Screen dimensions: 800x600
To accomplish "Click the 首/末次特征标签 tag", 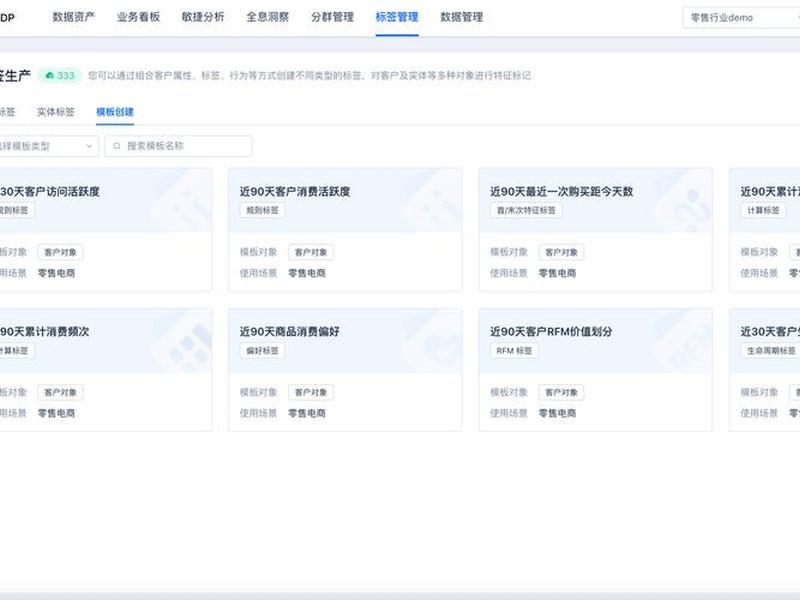I will point(526,211).
